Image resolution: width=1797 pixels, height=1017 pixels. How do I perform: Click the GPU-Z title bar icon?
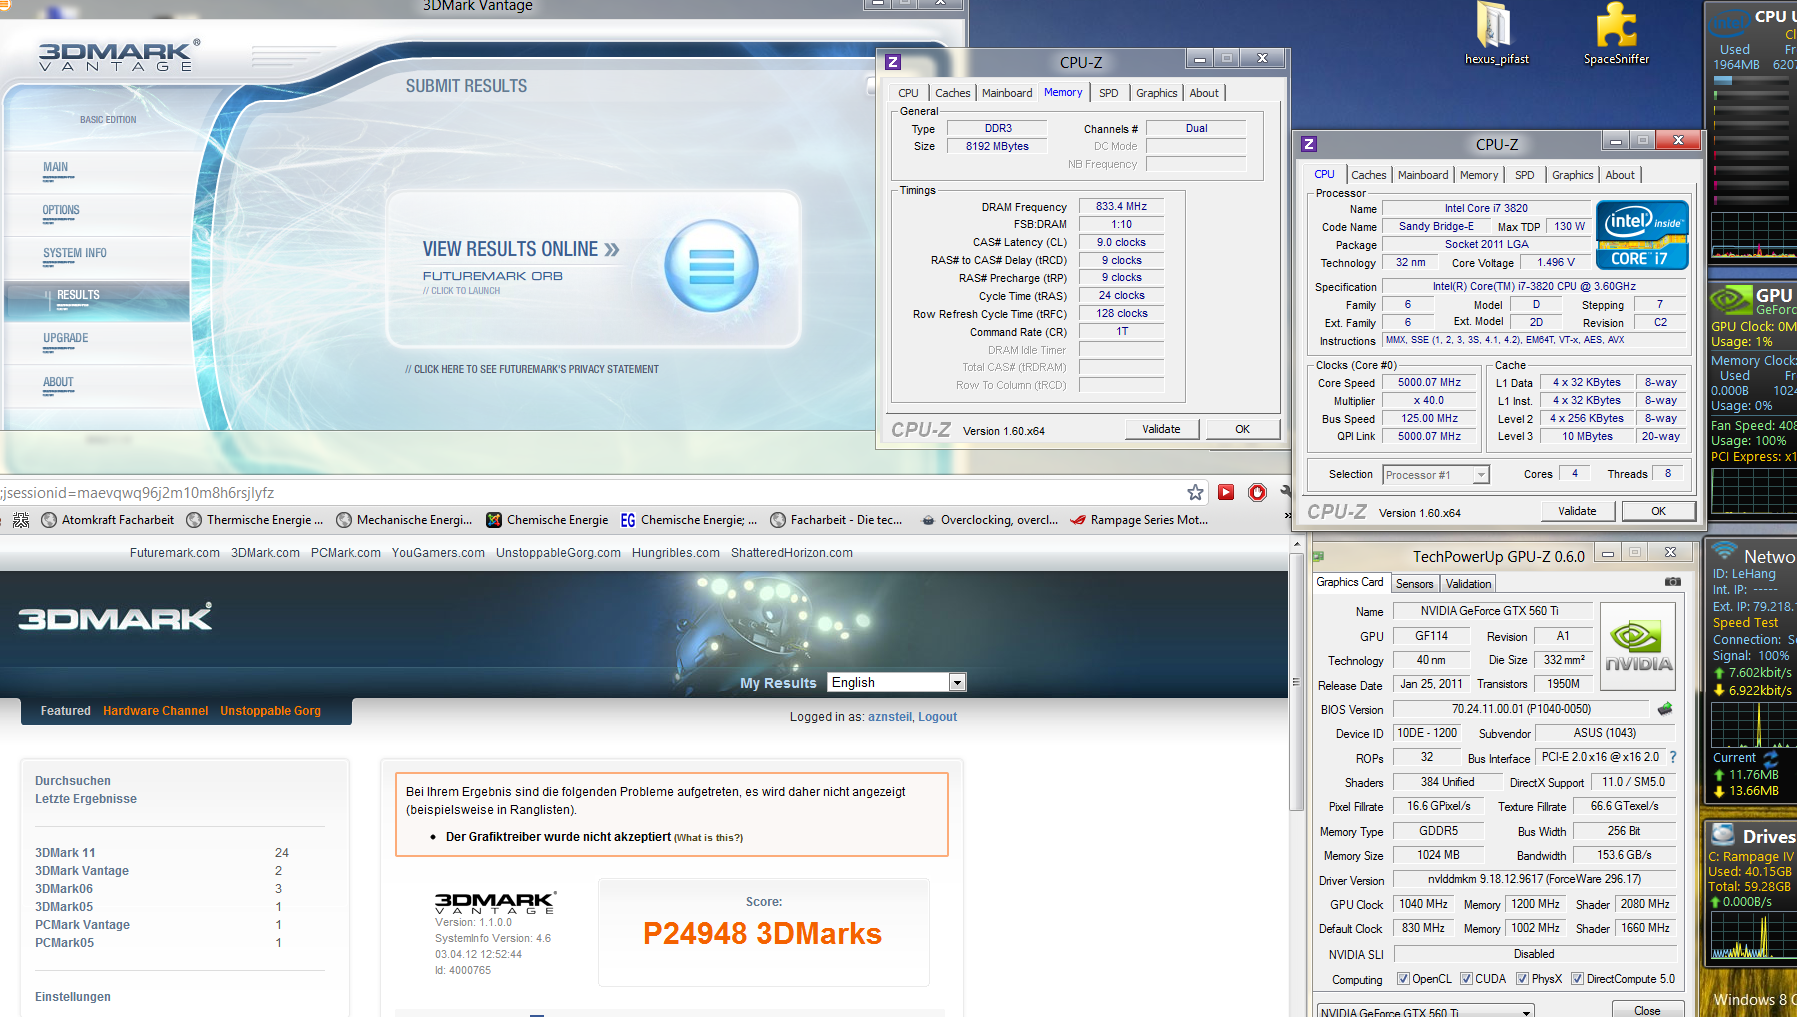pos(1319,556)
